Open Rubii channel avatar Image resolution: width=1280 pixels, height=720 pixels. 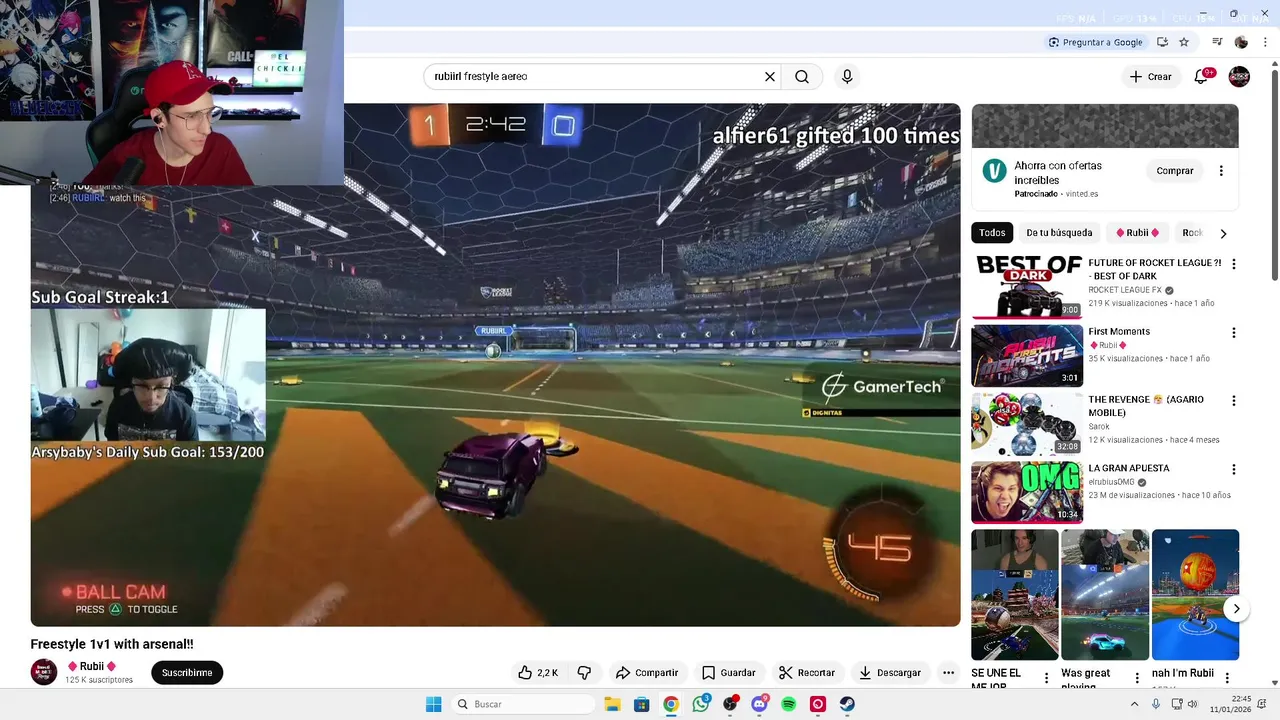[x=44, y=672]
